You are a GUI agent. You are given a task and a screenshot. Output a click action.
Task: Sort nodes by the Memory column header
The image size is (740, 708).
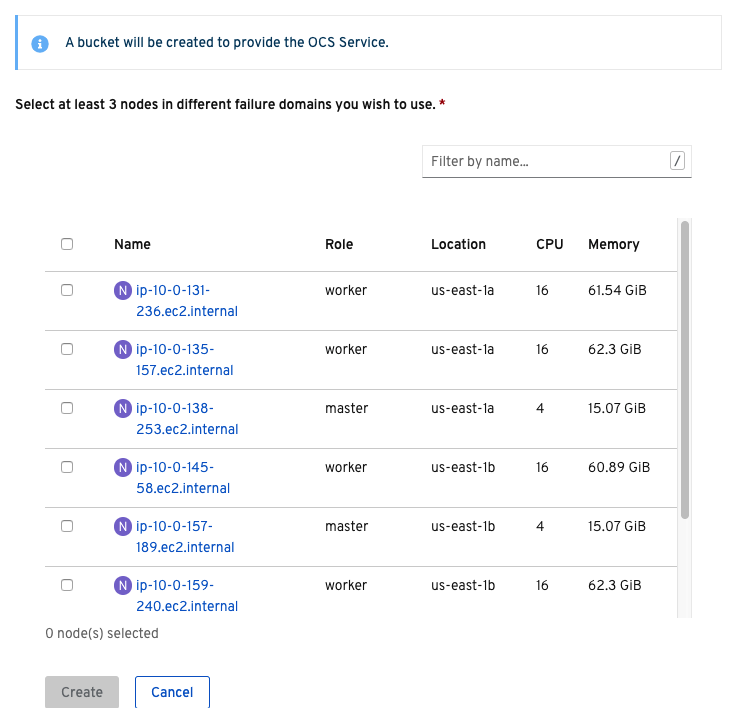[613, 244]
